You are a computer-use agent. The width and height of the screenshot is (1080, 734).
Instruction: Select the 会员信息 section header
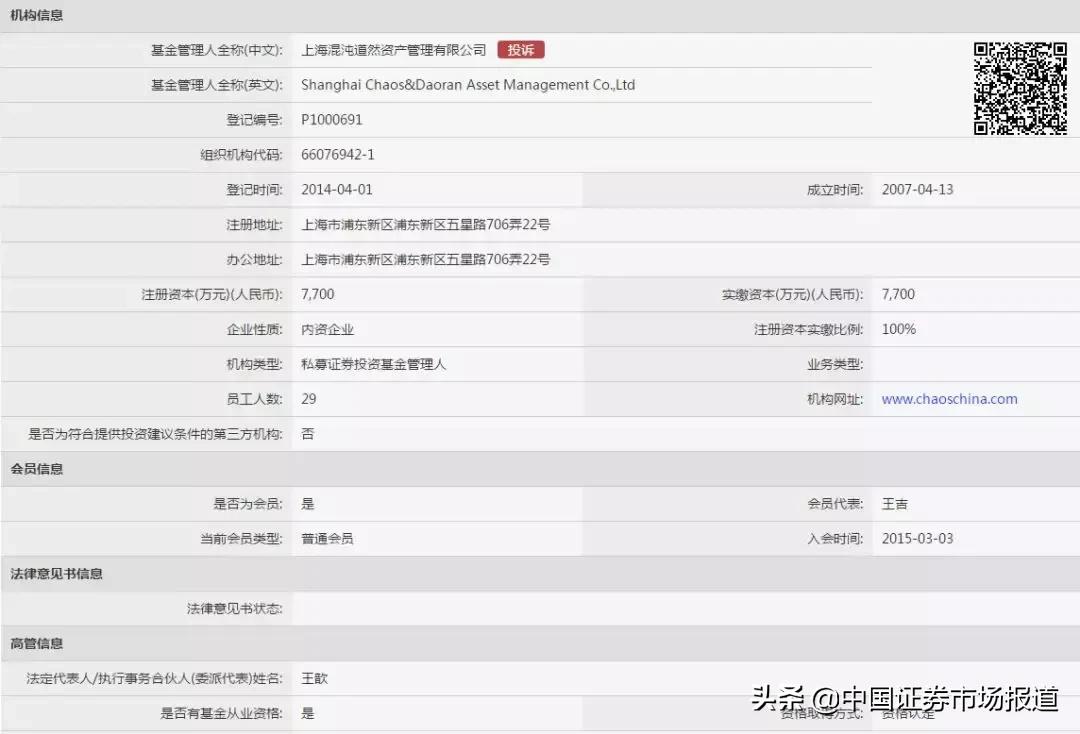click(x=37, y=468)
